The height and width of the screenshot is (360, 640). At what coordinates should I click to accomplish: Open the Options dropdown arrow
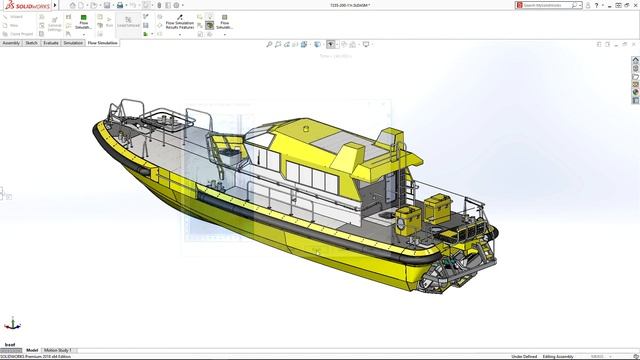tap(183, 5)
